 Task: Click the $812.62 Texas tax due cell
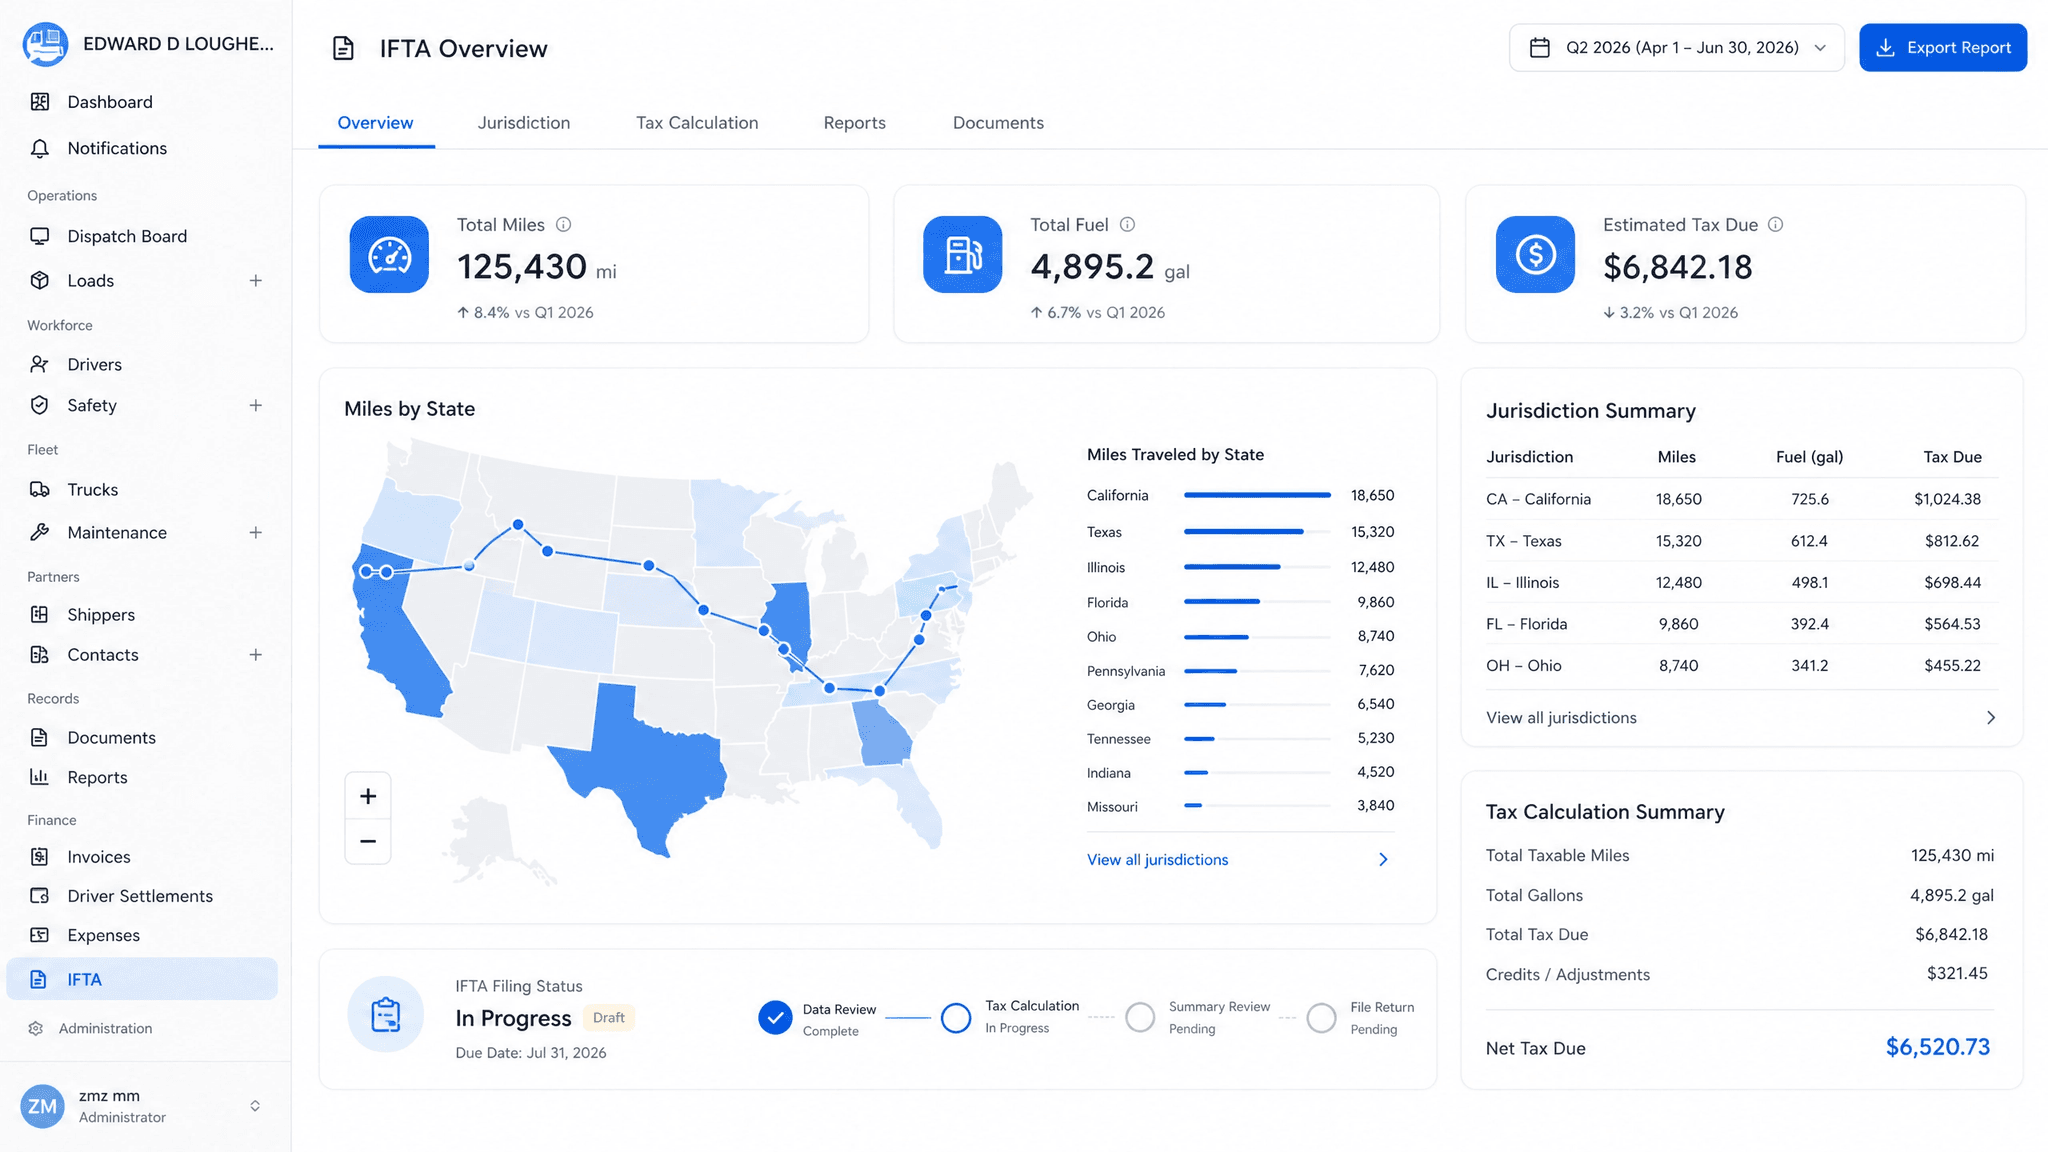coord(1951,541)
